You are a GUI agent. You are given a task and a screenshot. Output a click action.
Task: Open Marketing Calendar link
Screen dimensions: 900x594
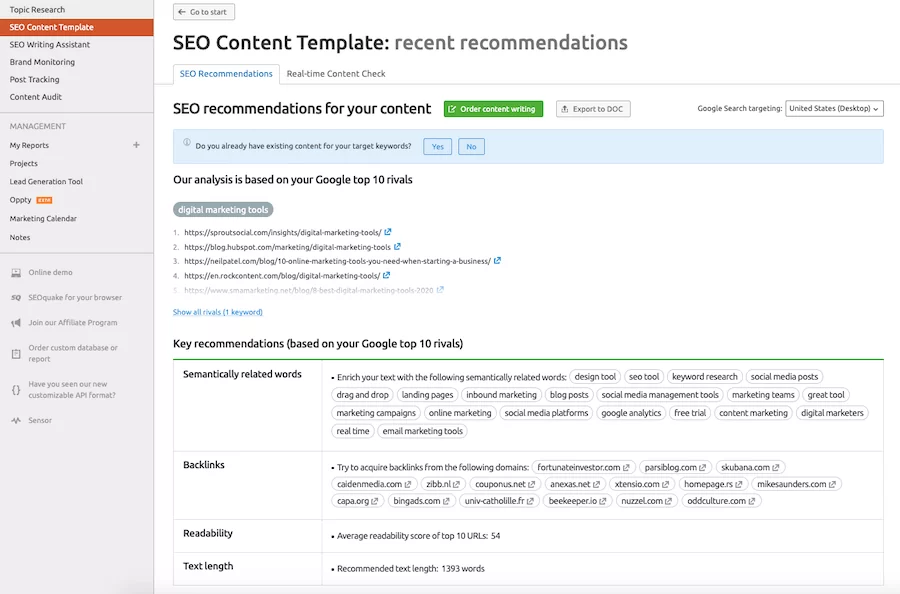pyautogui.click(x=43, y=219)
